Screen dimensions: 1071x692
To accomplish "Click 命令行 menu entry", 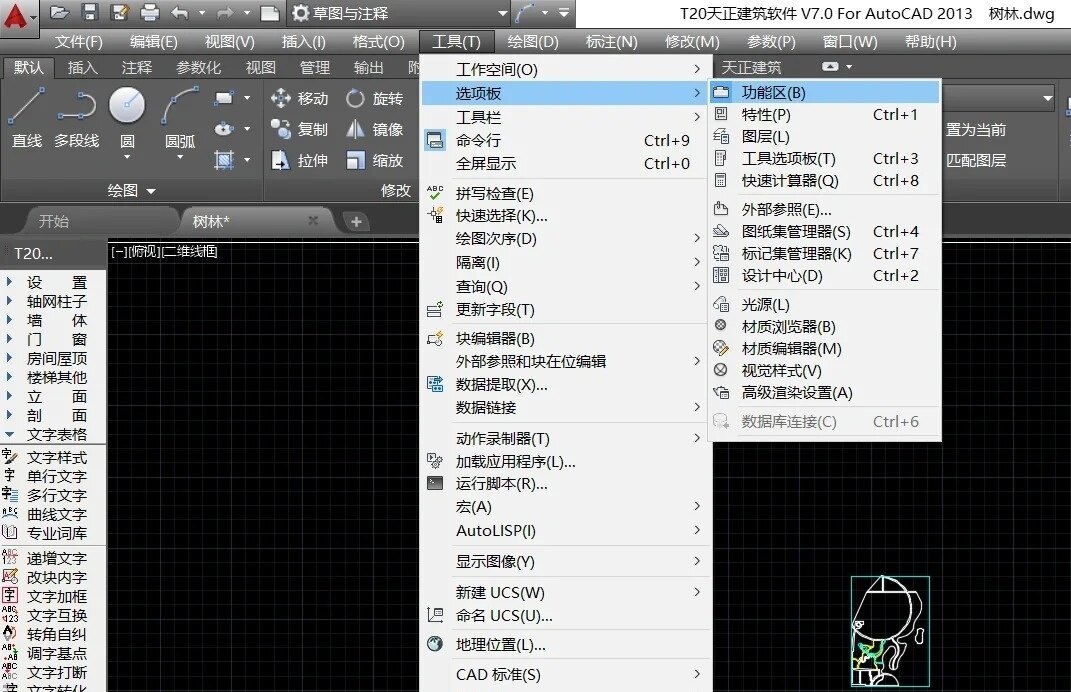I will (x=566, y=140).
